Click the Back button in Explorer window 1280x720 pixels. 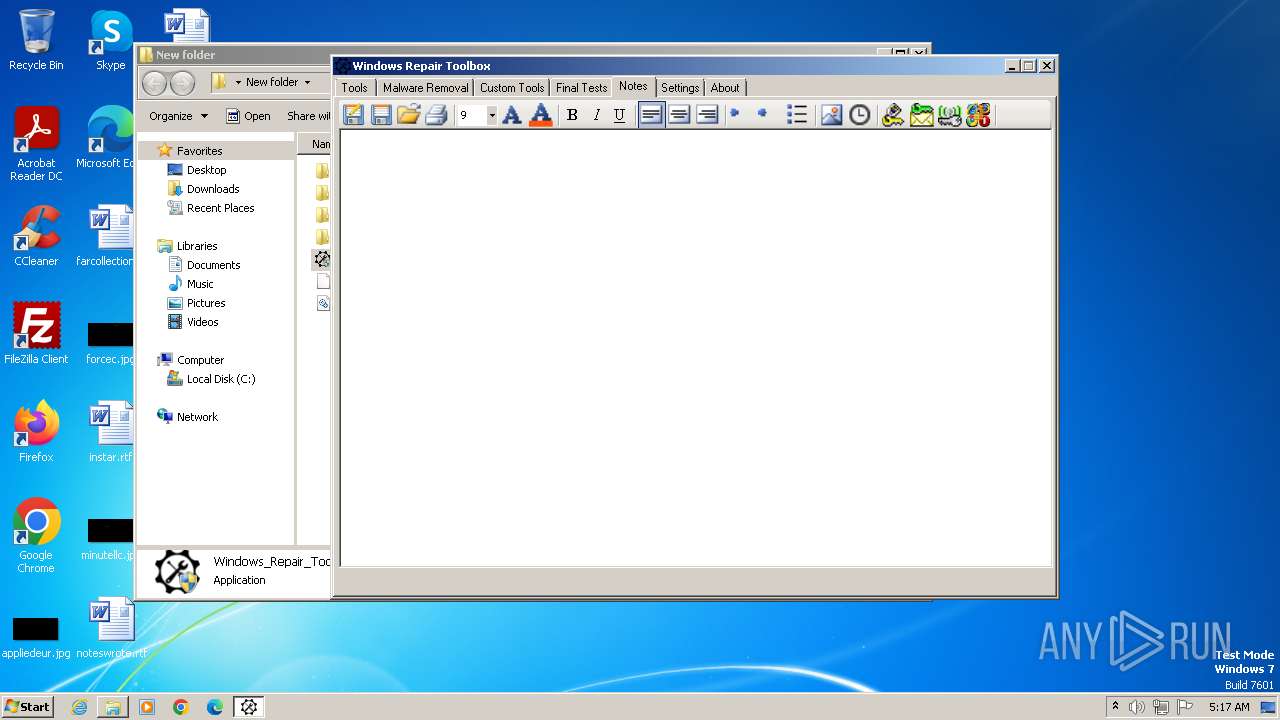coord(154,83)
